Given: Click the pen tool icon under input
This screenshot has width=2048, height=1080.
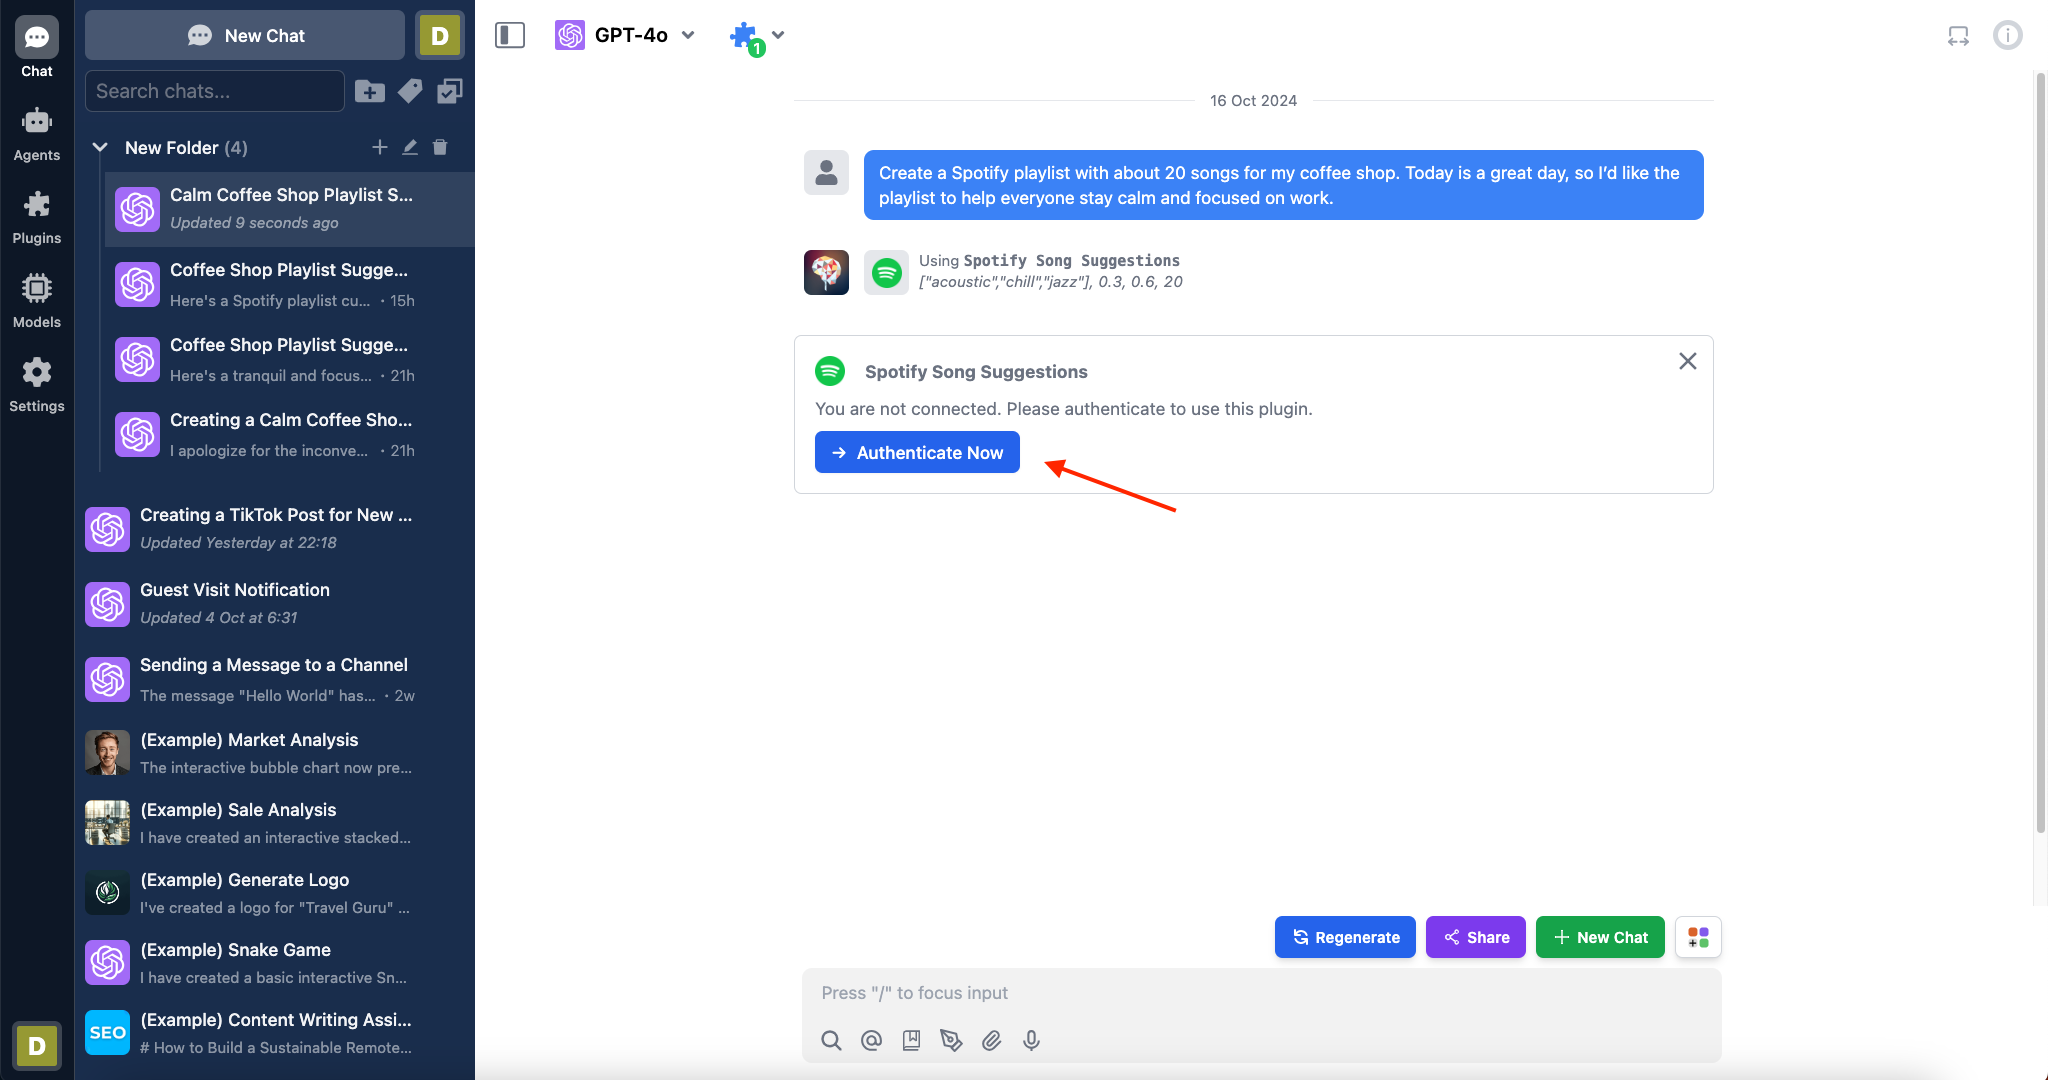Looking at the screenshot, I should 951,1041.
